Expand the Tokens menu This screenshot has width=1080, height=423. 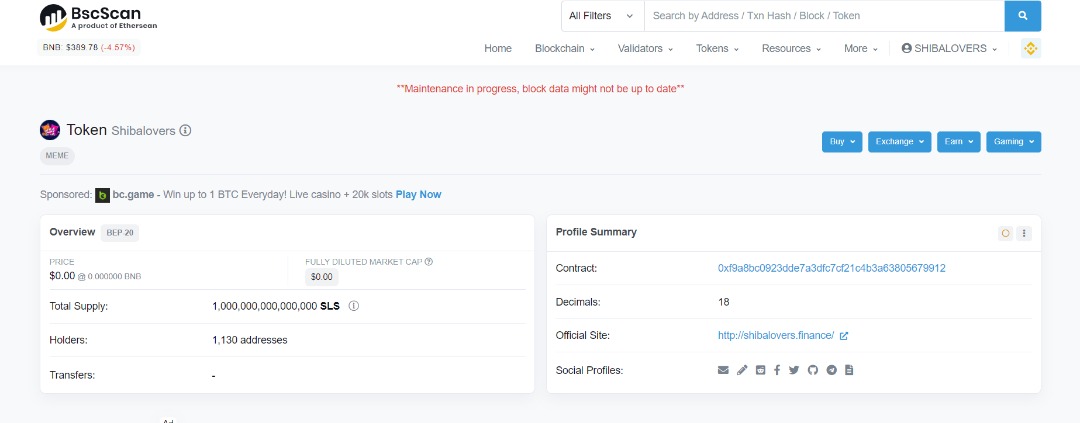click(x=717, y=48)
